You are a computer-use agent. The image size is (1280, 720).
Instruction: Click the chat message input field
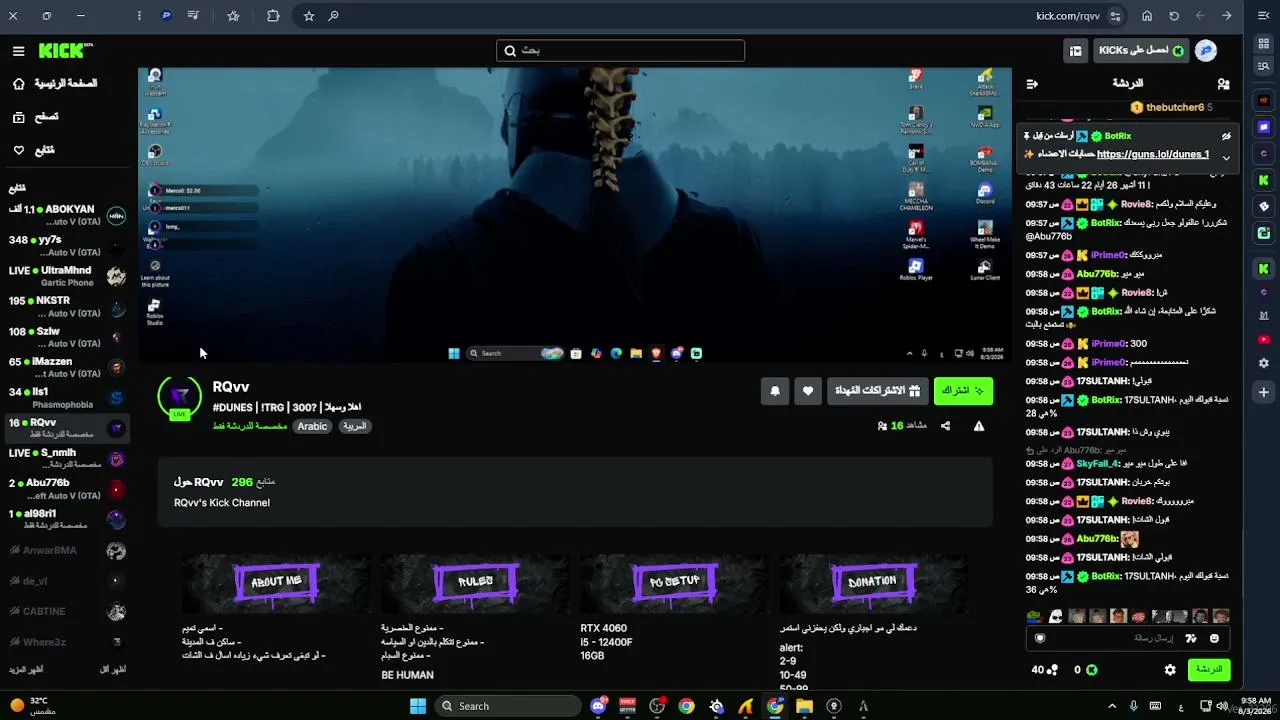tap(1129, 638)
